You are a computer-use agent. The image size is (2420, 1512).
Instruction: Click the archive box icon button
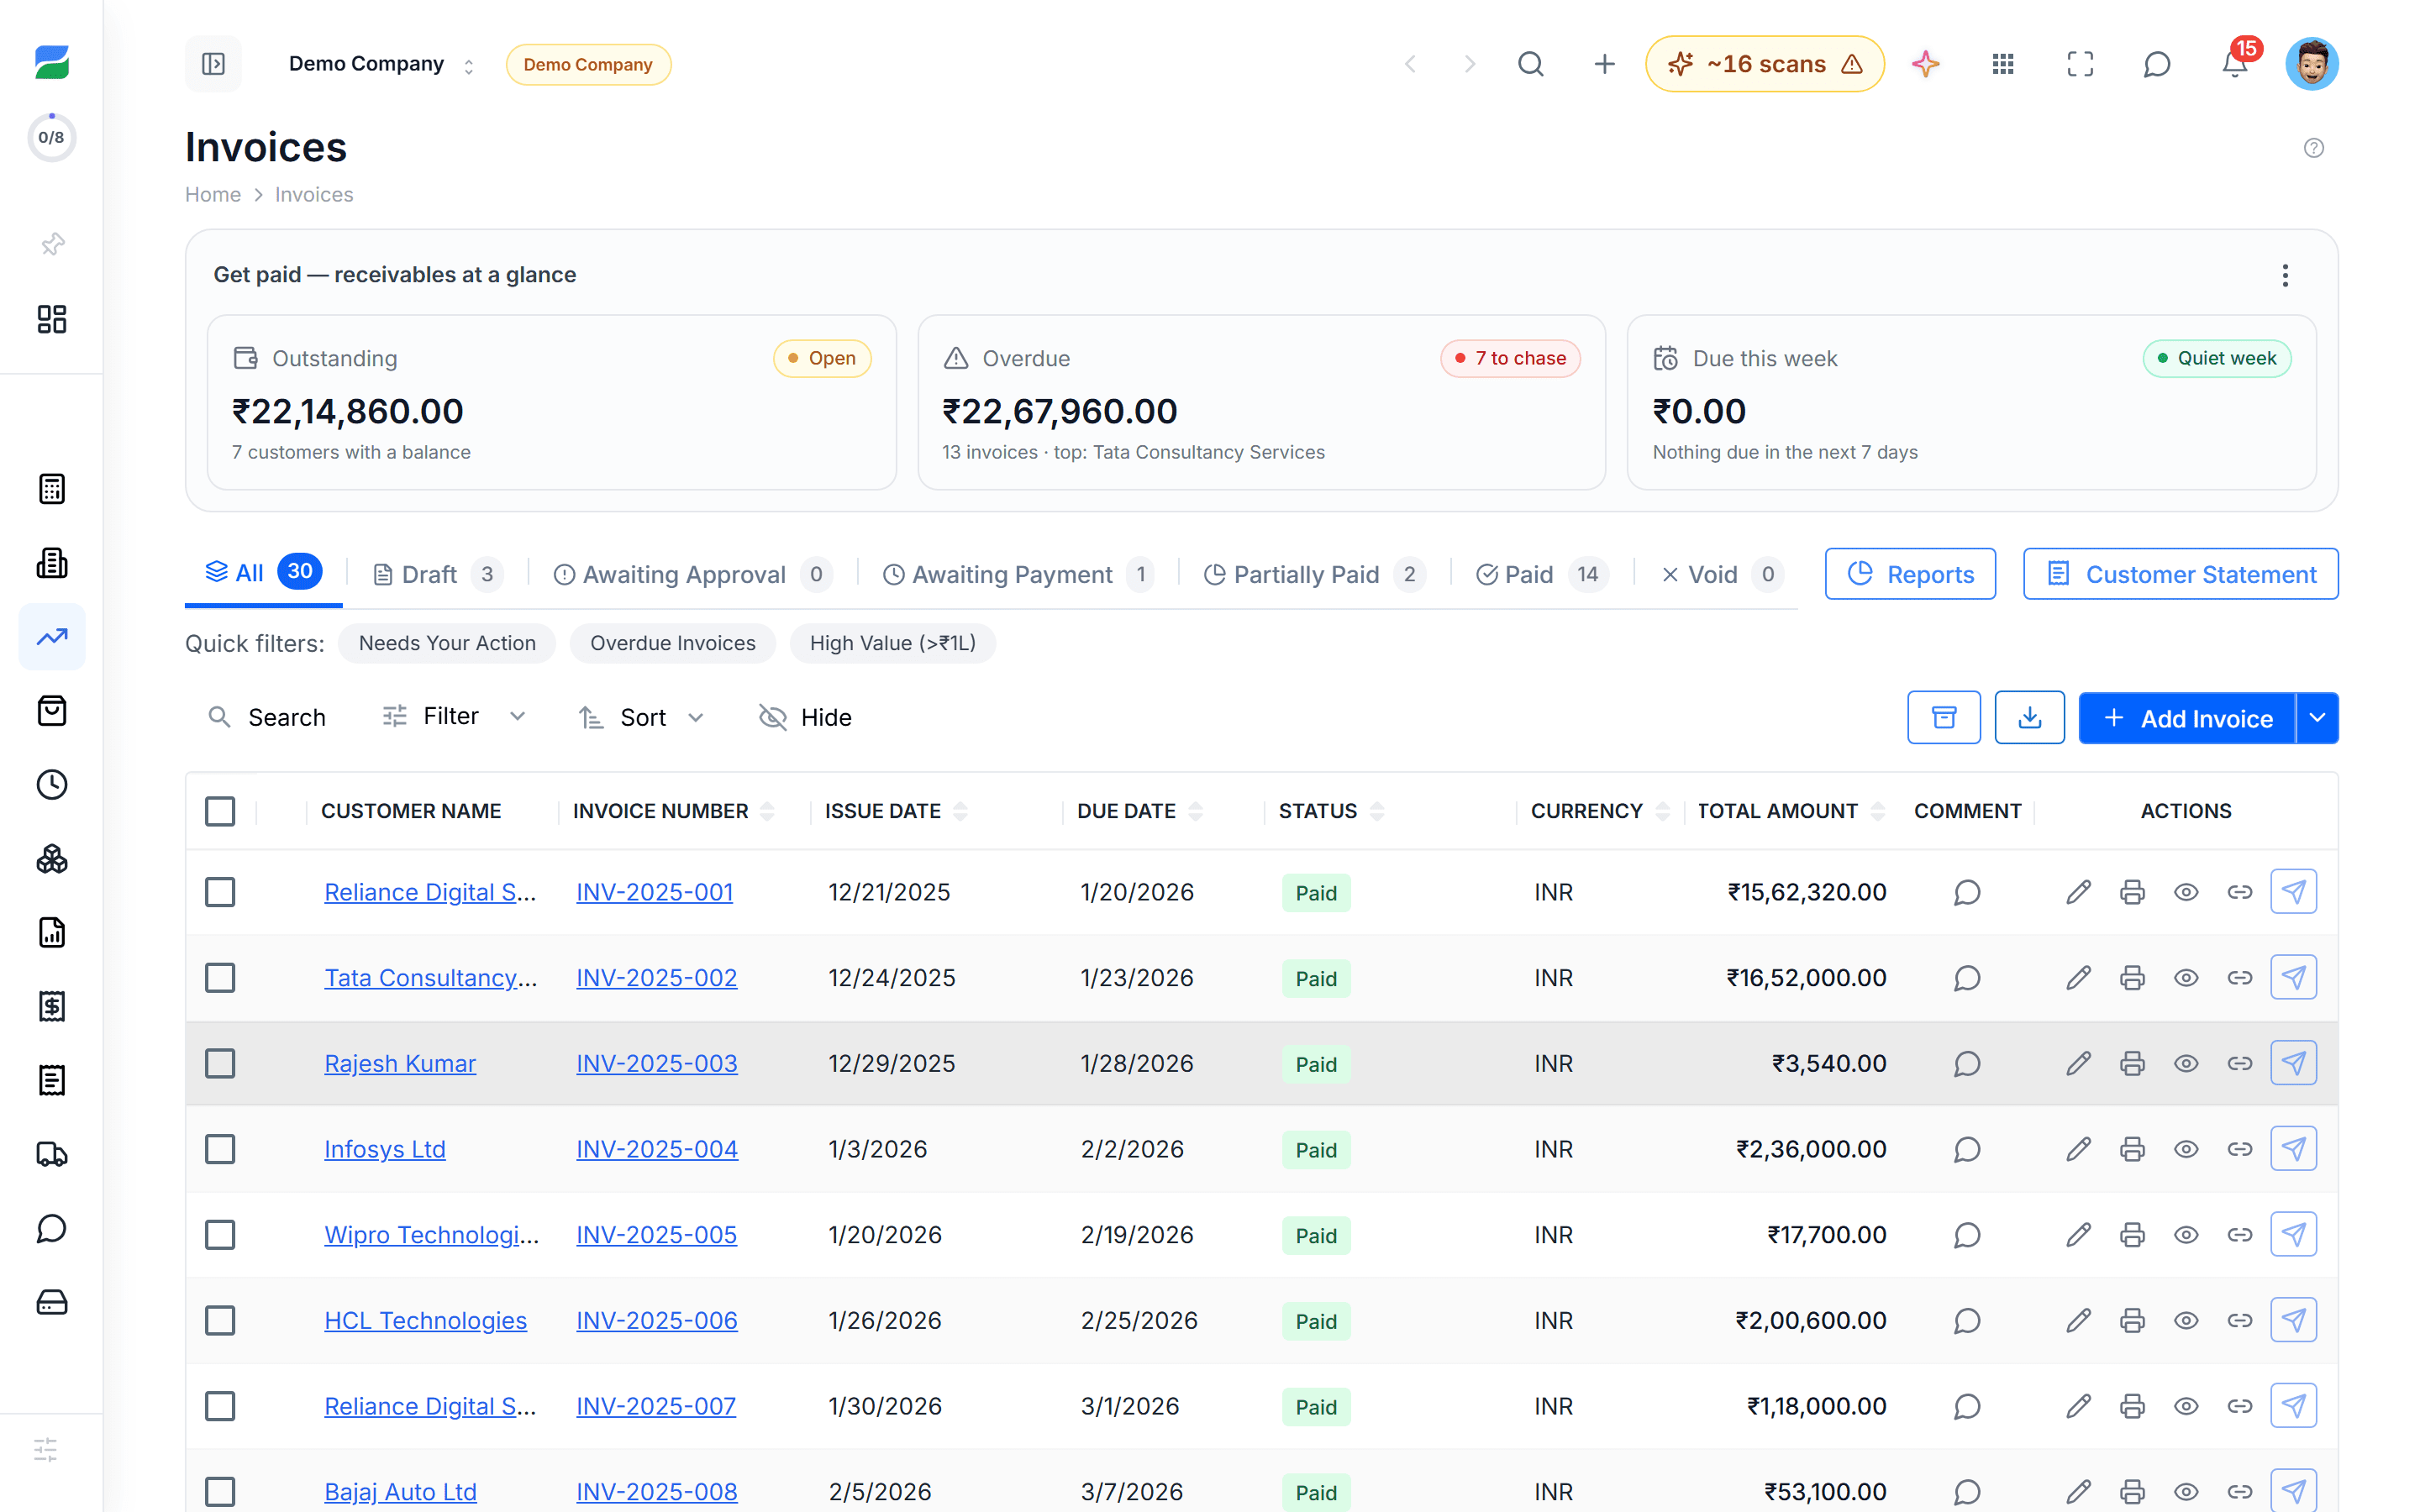coord(1943,717)
